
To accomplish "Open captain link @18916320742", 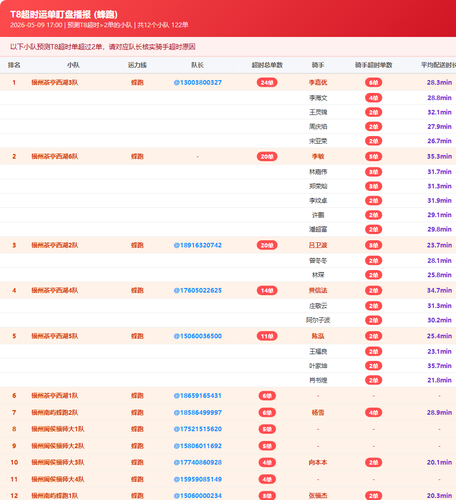I will pyautogui.click(x=198, y=245).
